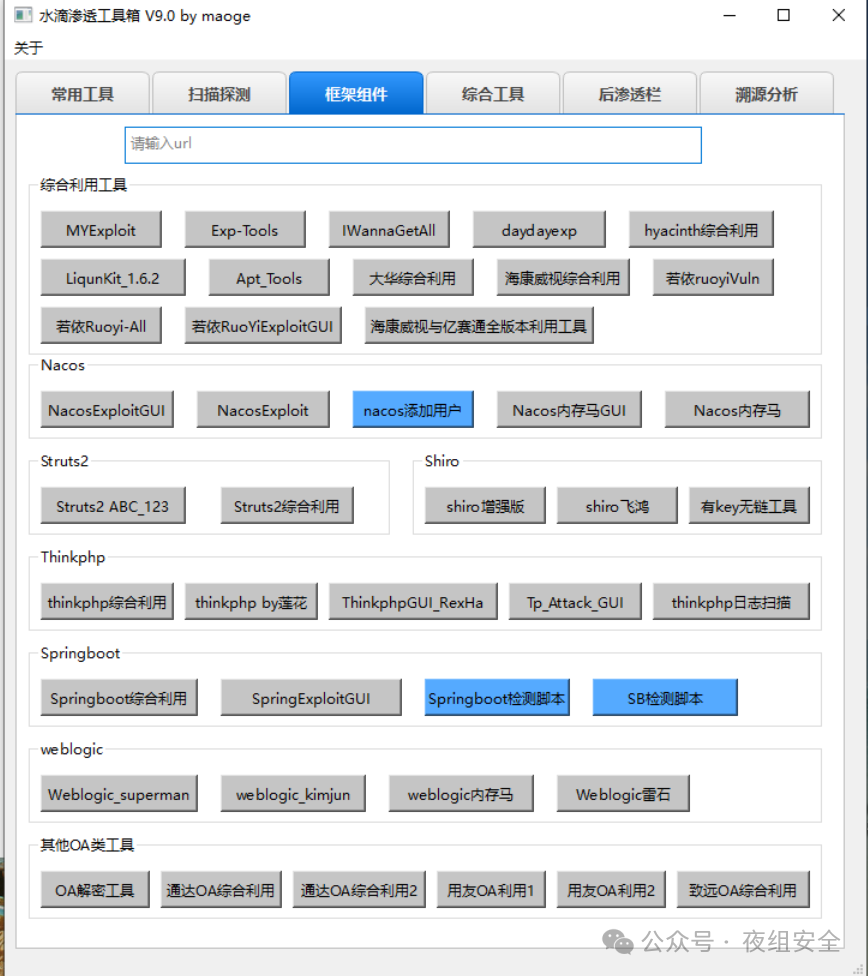This screenshot has width=868, height=976.
Task: Open shiro增强版 tool
Action: [x=485, y=505]
